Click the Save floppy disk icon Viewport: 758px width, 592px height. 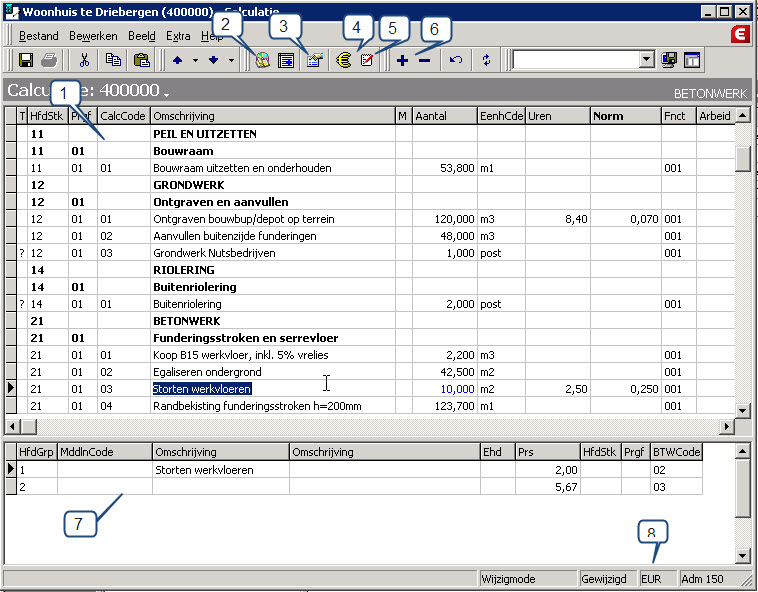click(x=26, y=60)
